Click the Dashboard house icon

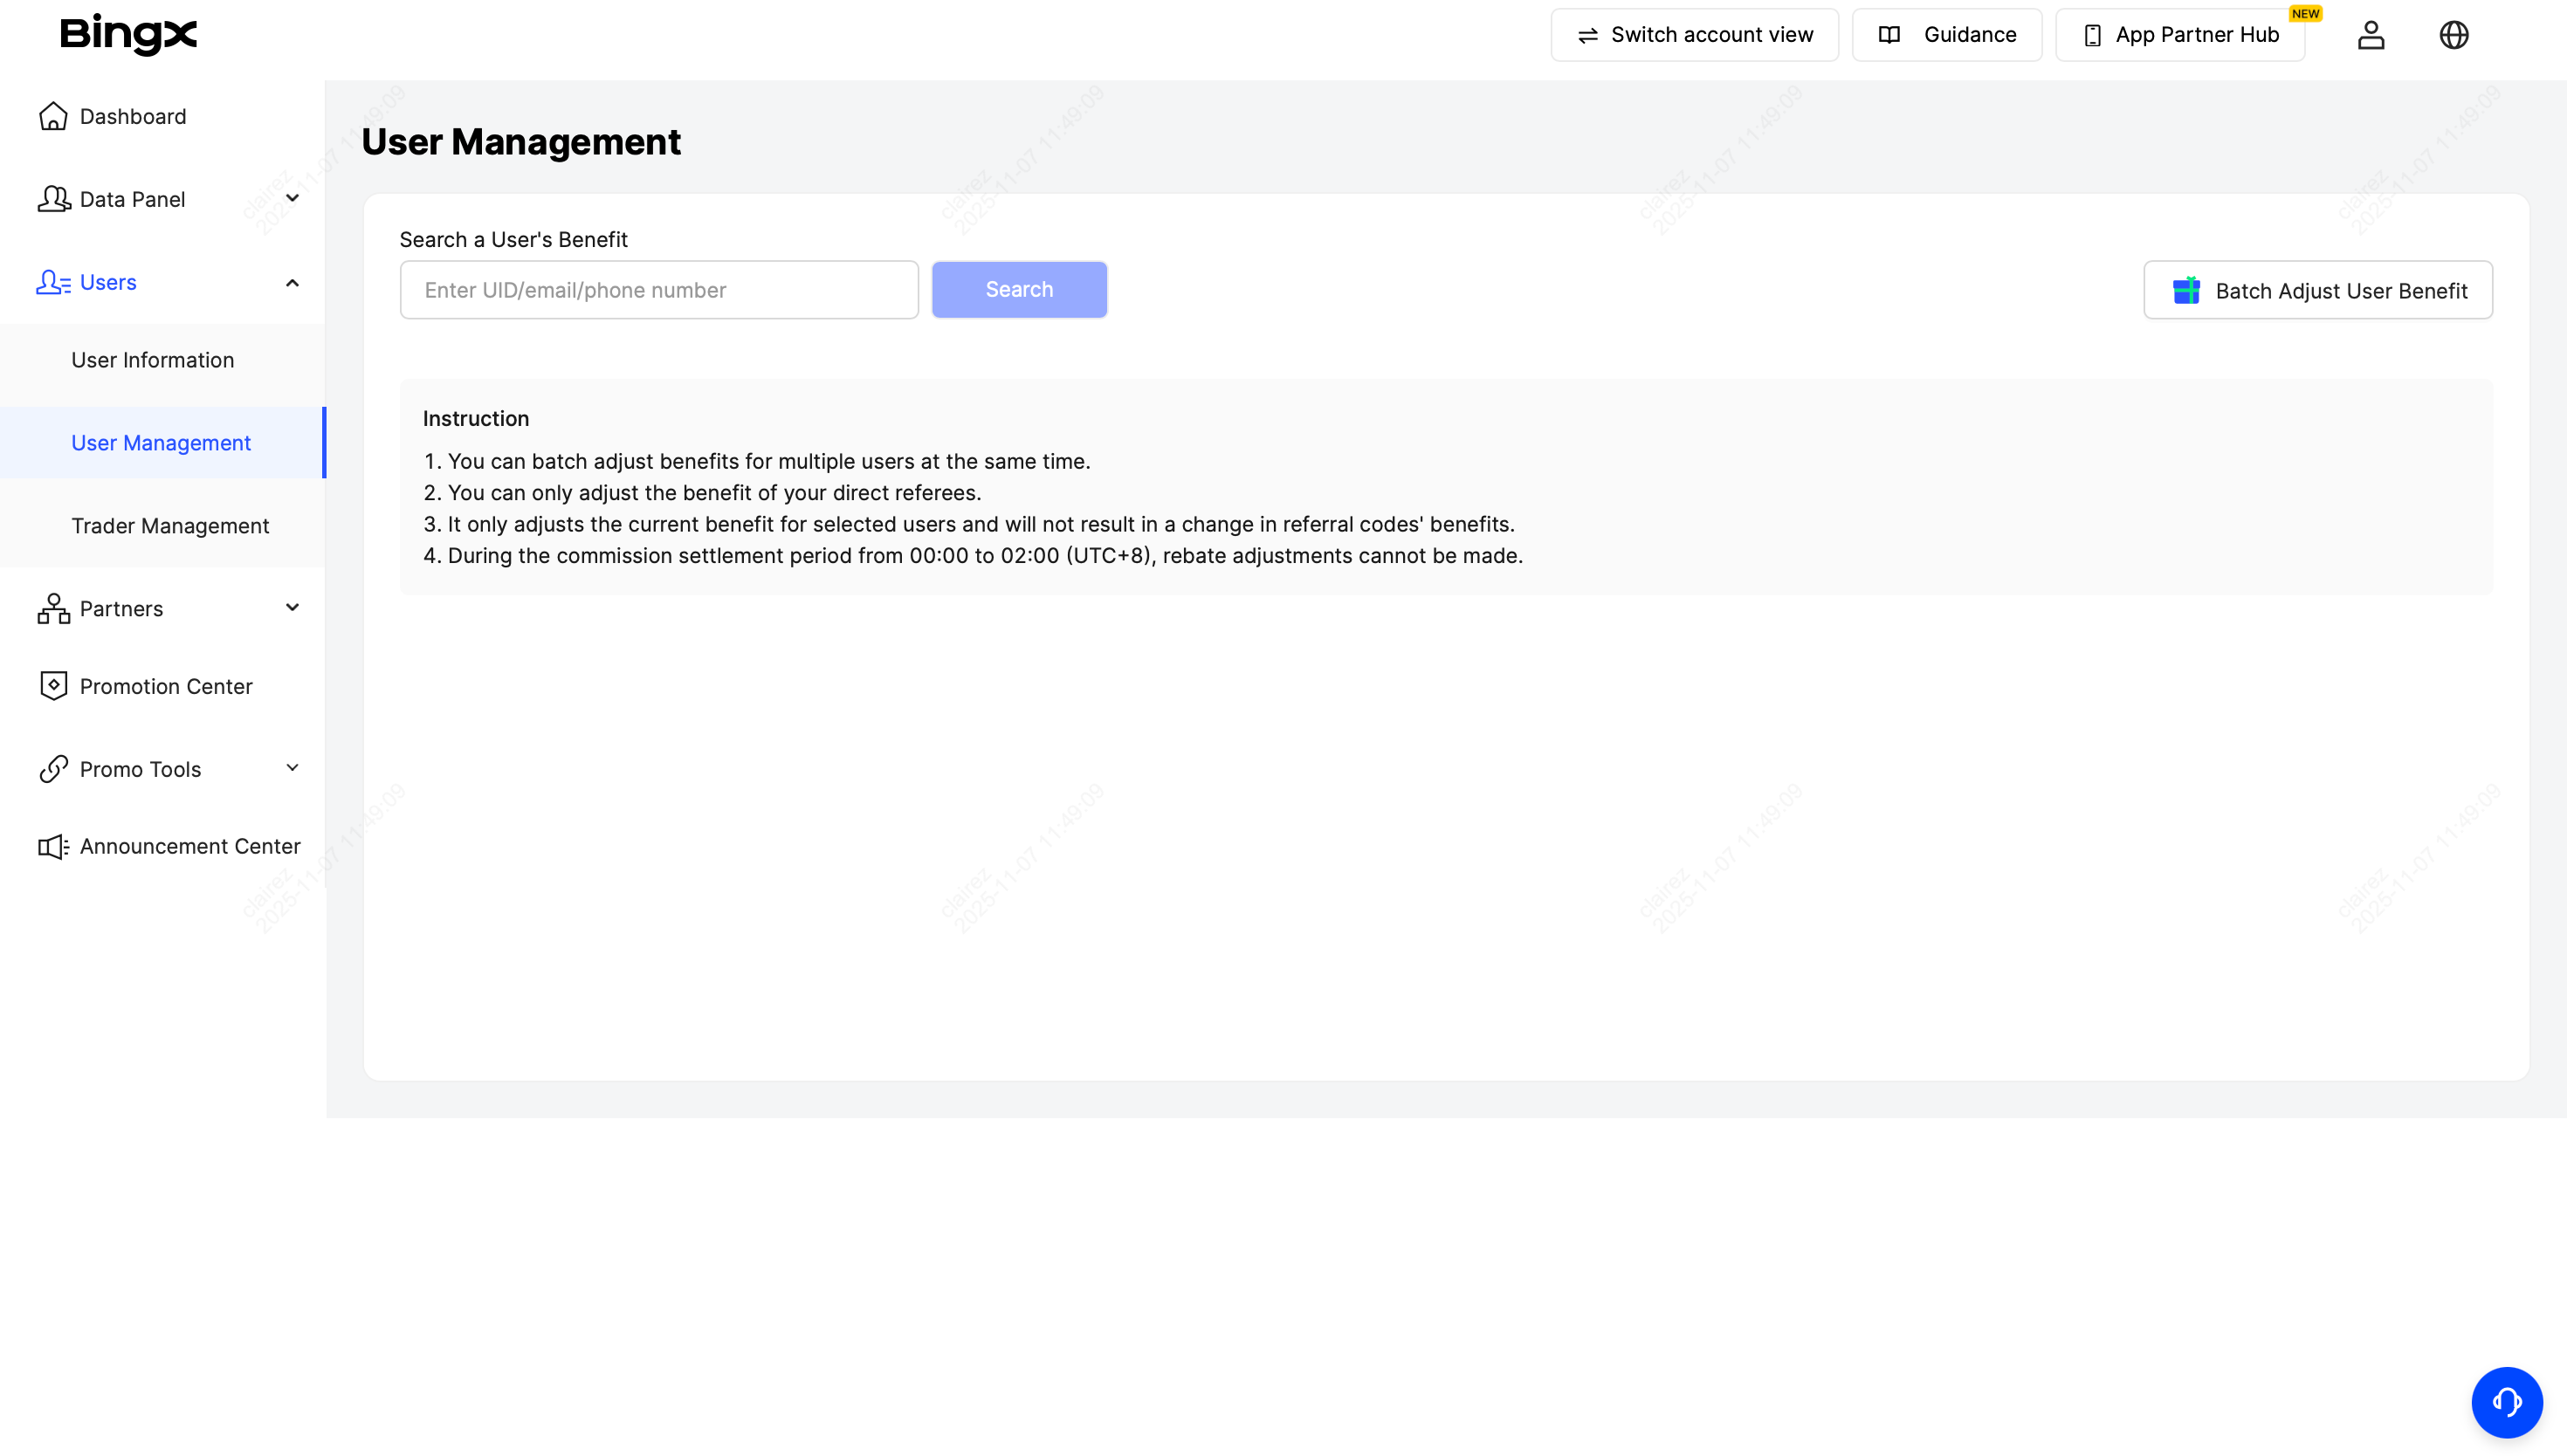pos(53,116)
